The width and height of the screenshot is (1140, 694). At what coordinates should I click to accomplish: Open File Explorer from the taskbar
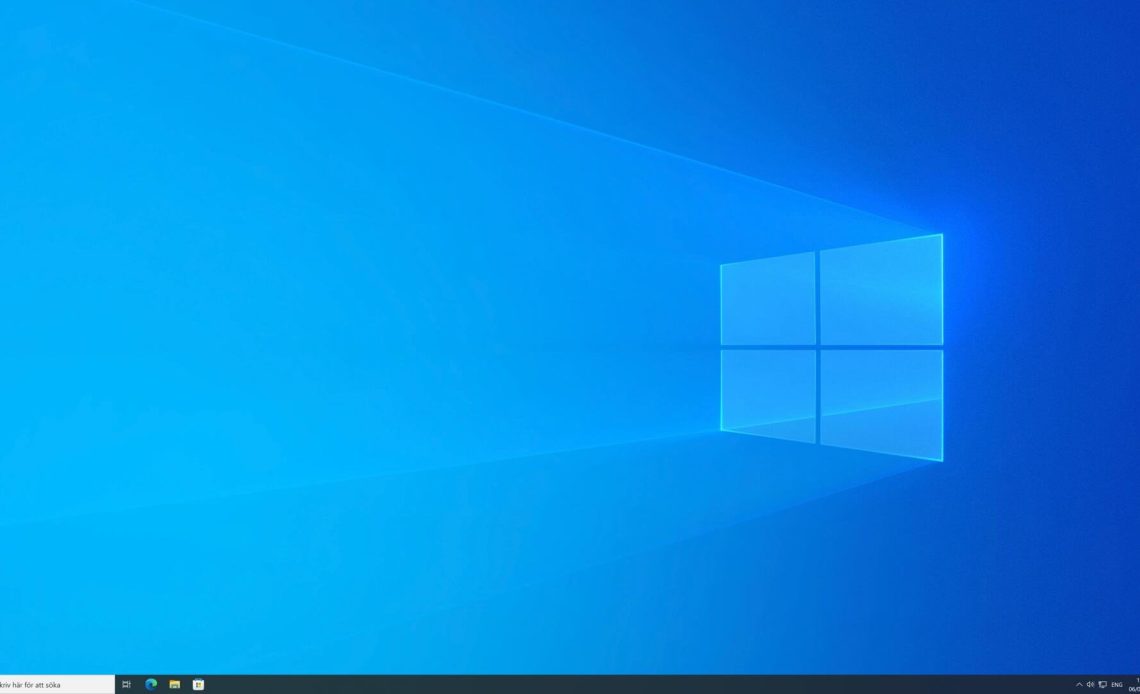tap(174, 685)
